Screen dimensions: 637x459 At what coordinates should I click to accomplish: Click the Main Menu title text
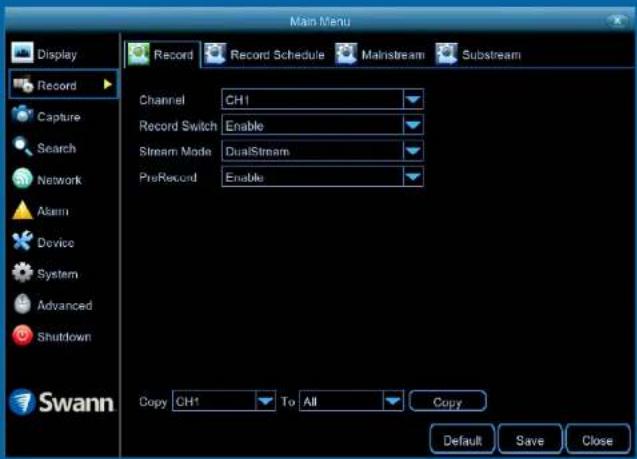click(320, 21)
